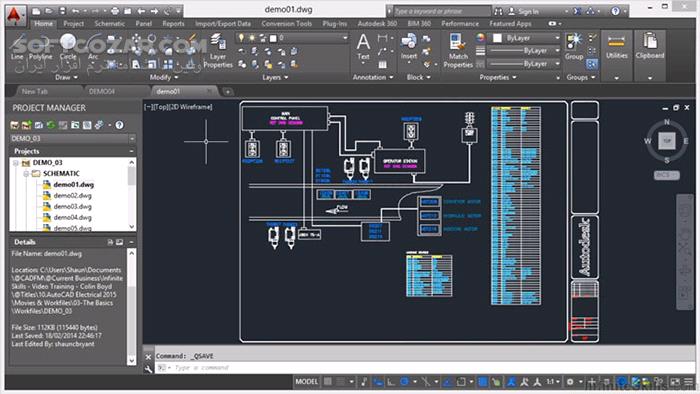Click the Customization menu icon in status bar
Viewport: 700px width, 394px height.
tap(689, 382)
